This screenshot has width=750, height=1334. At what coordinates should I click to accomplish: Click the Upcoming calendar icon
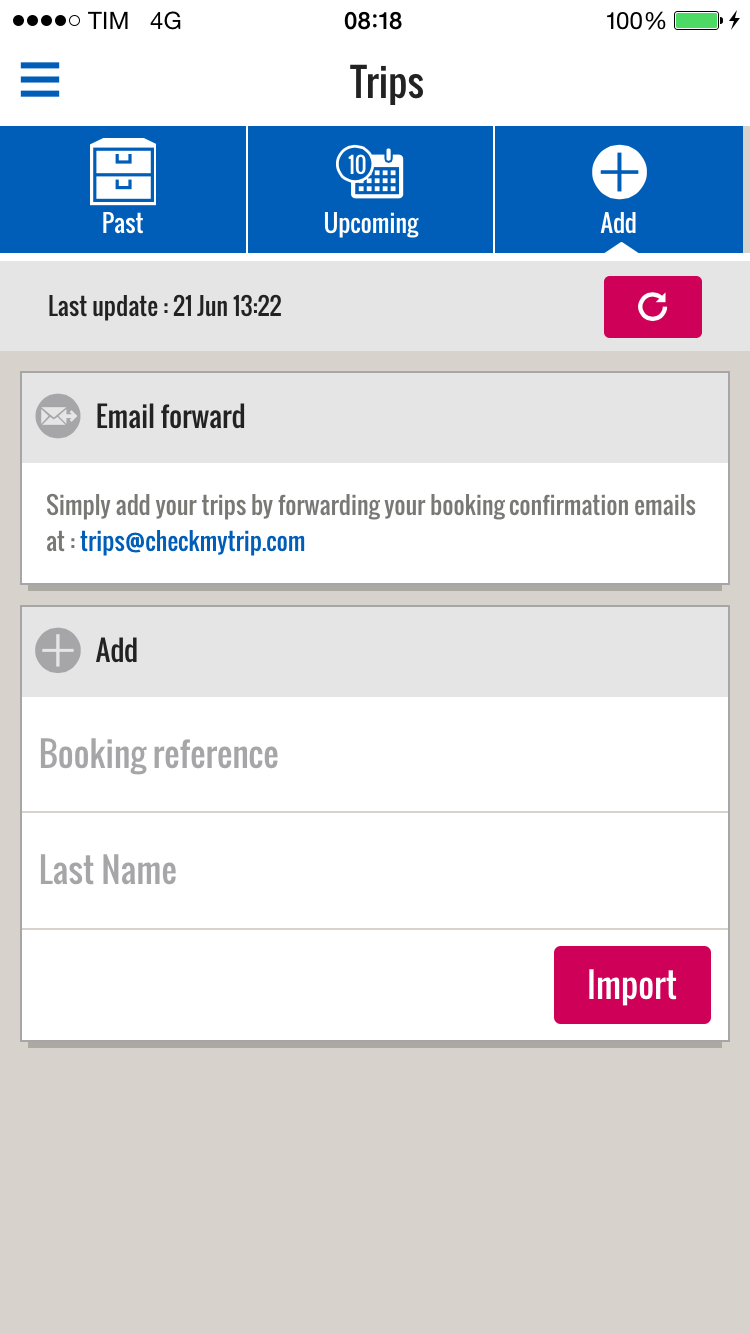point(370,171)
